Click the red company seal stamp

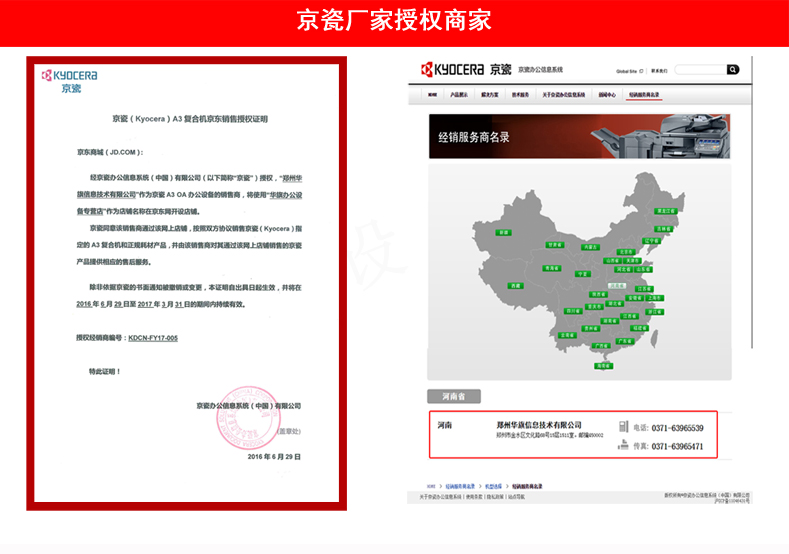(247, 417)
